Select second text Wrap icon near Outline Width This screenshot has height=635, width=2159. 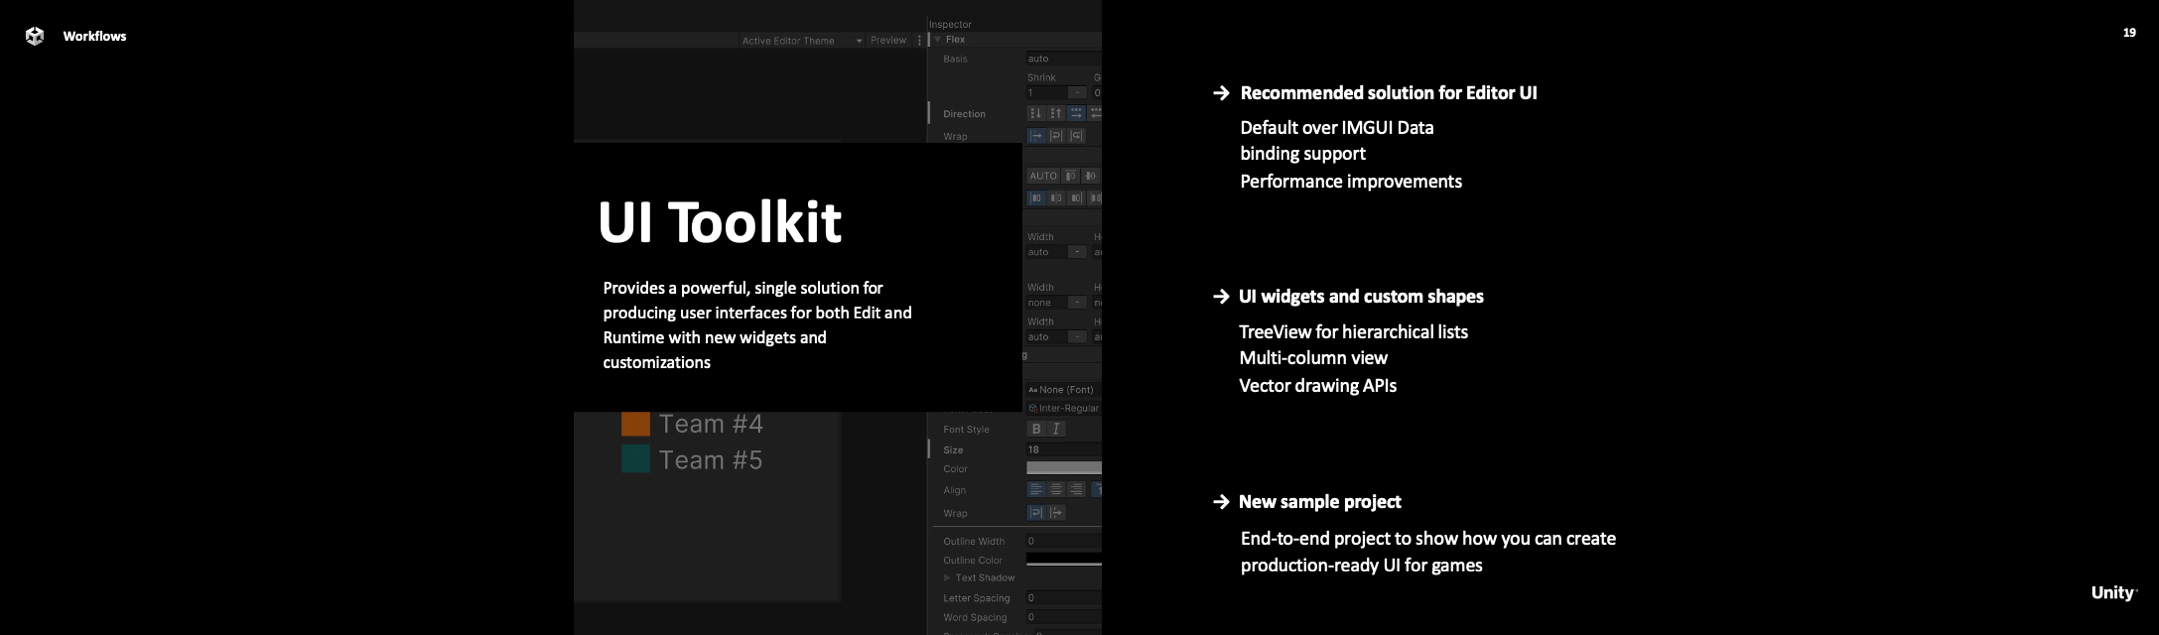tap(1056, 512)
